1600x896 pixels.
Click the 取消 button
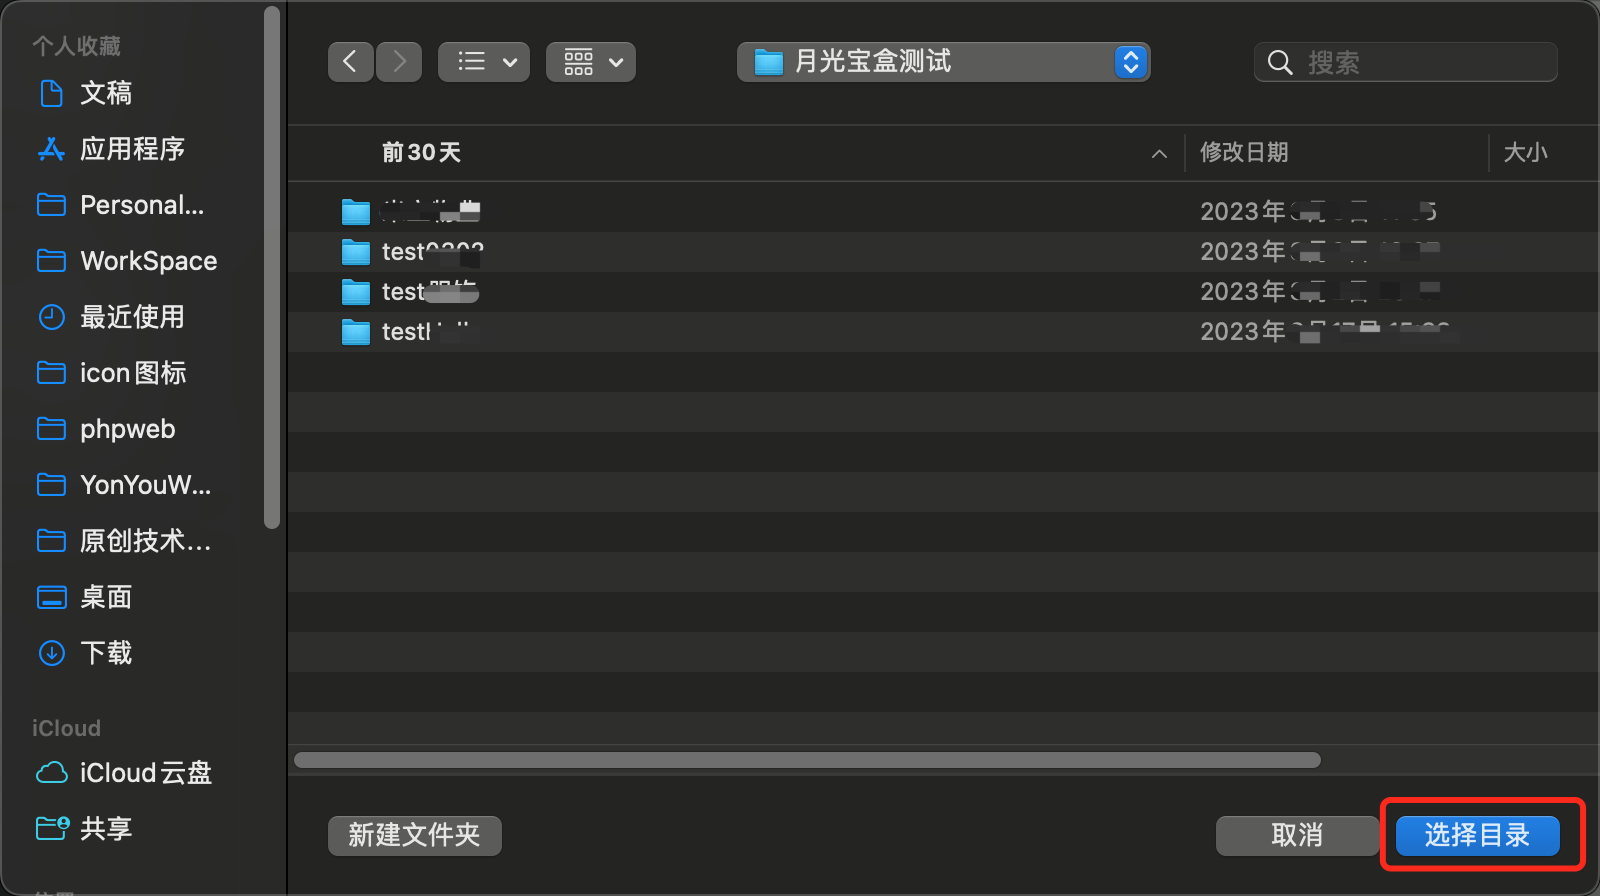coord(1297,835)
